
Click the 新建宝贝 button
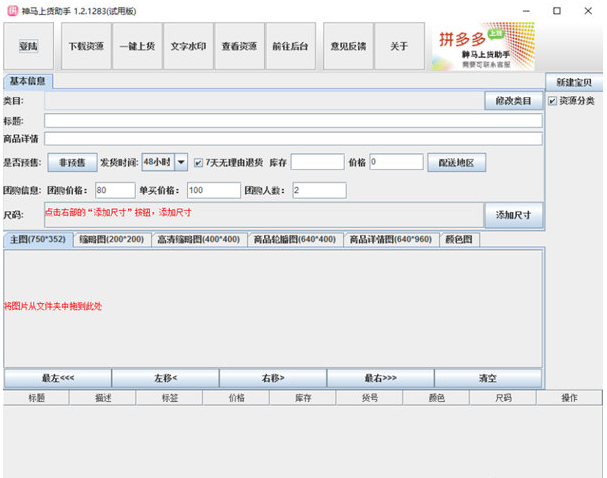point(574,82)
